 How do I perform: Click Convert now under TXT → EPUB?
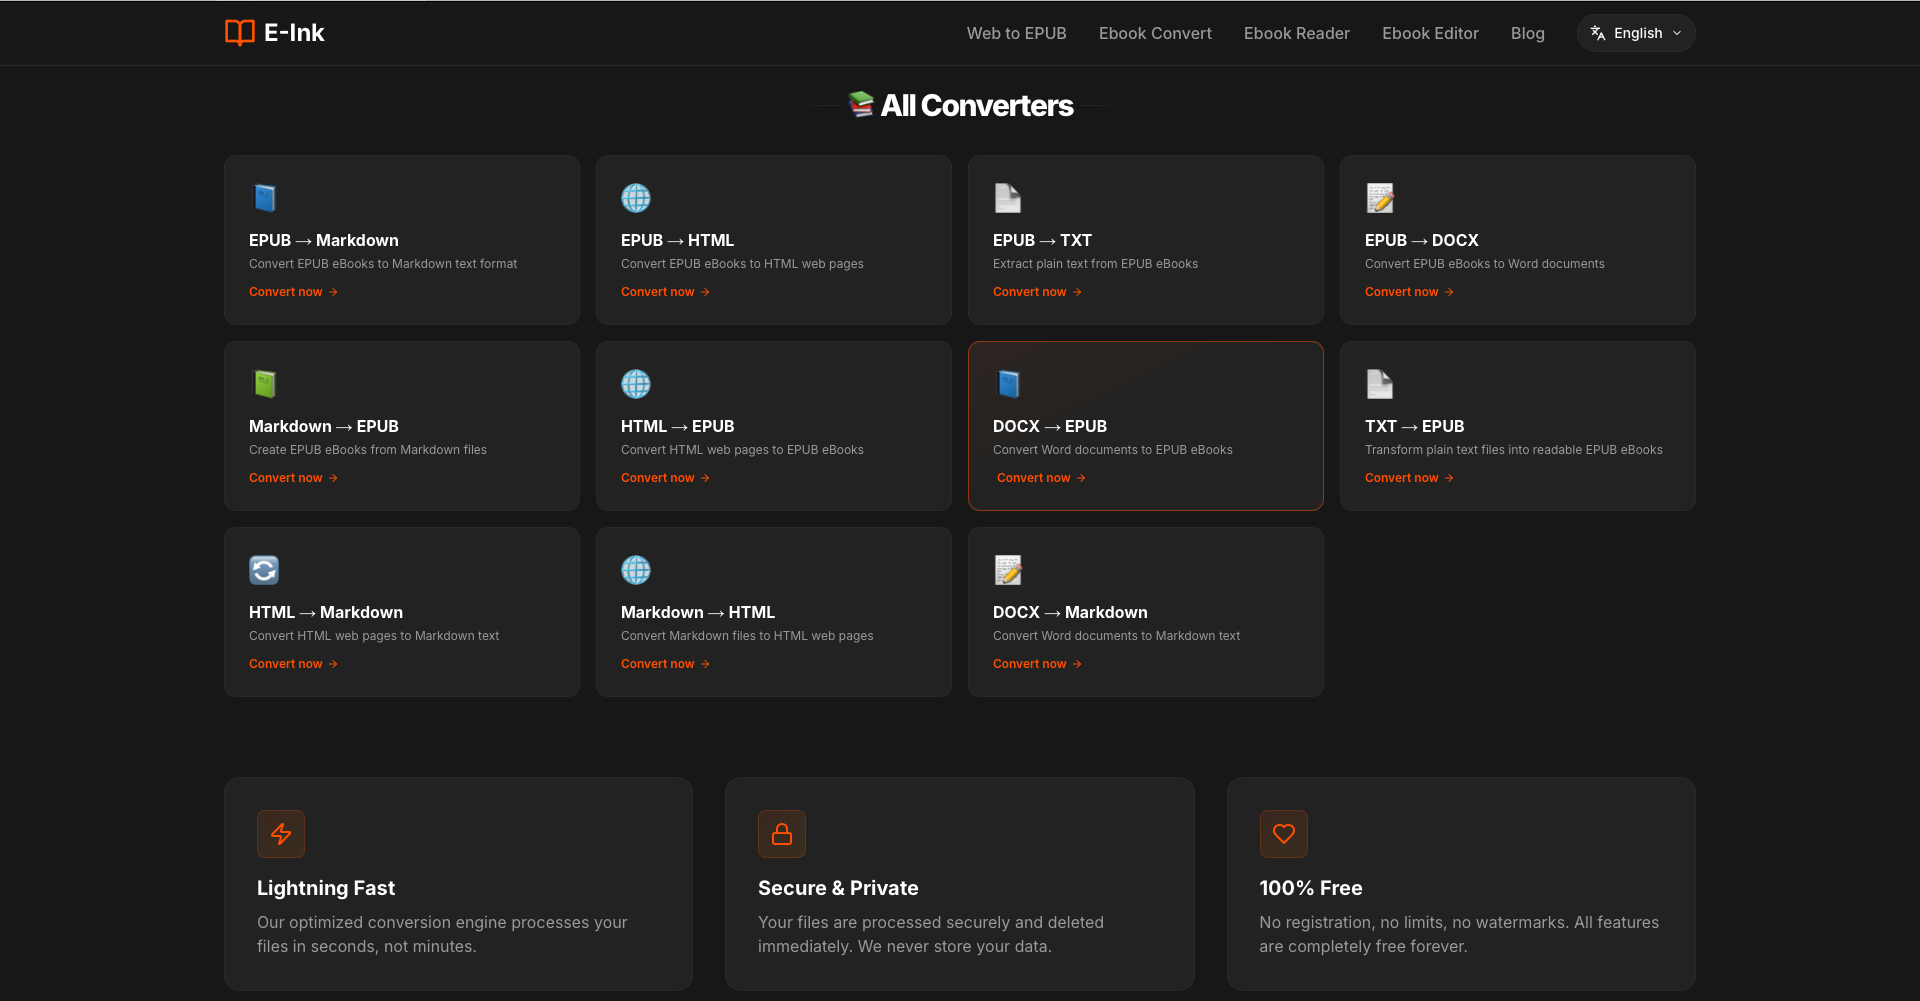tap(1410, 478)
